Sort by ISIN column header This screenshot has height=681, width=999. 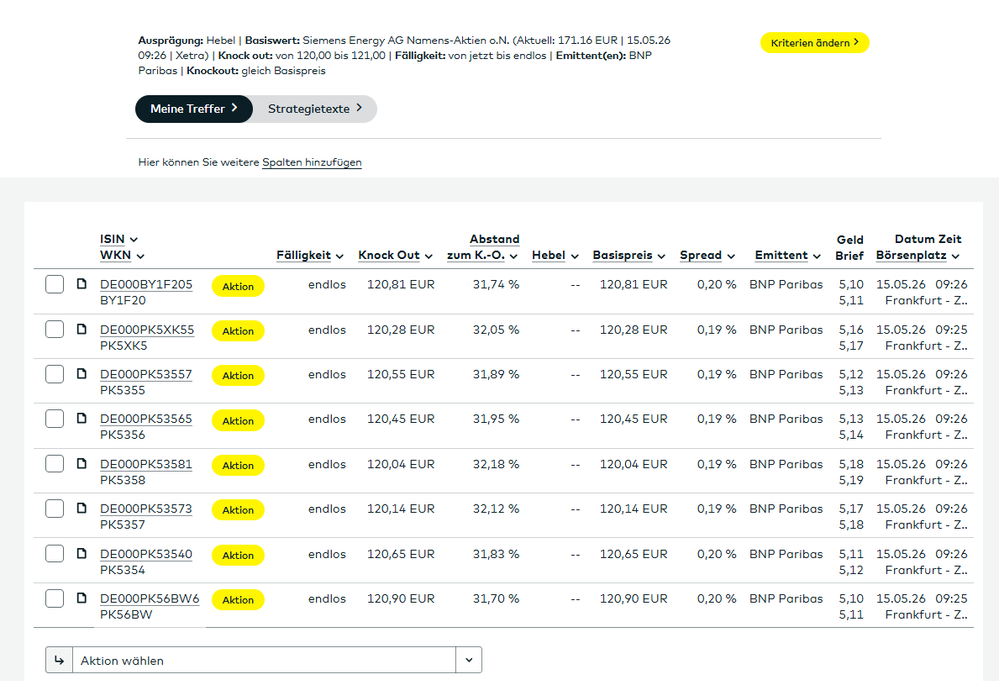pyautogui.click(x=119, y=239)
